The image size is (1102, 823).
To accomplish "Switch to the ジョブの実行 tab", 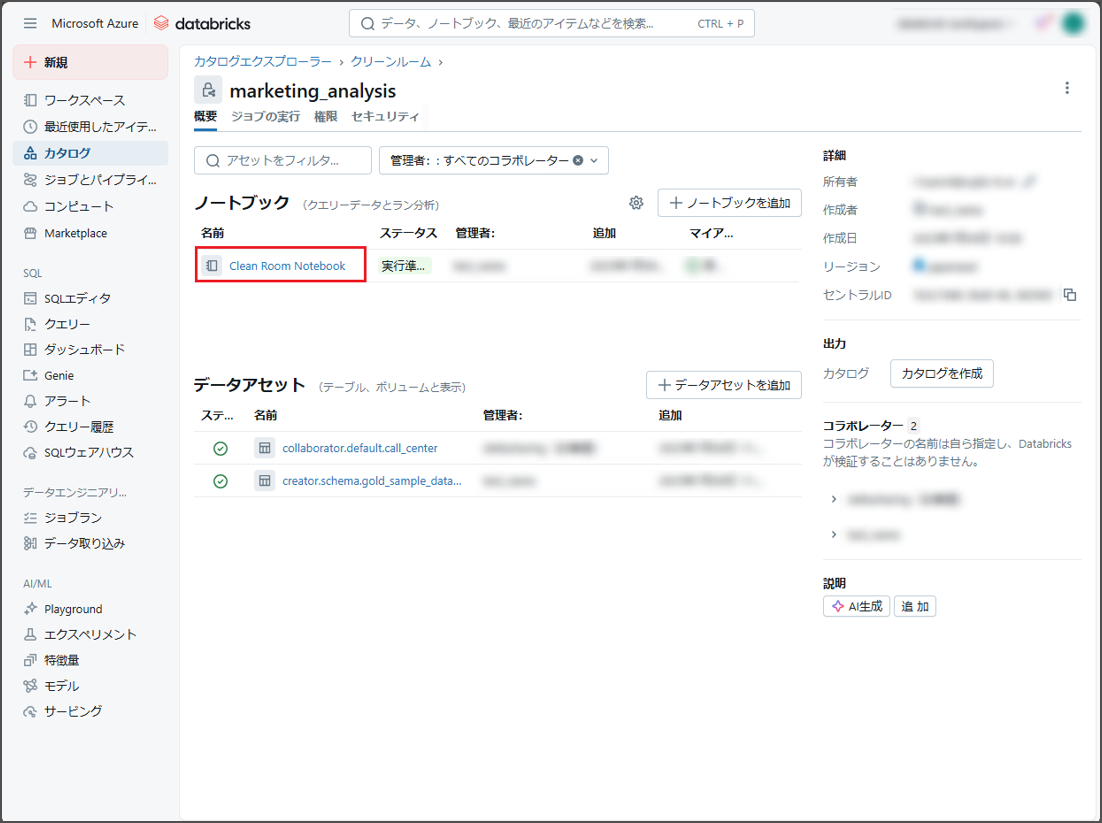I will point(266,117).
